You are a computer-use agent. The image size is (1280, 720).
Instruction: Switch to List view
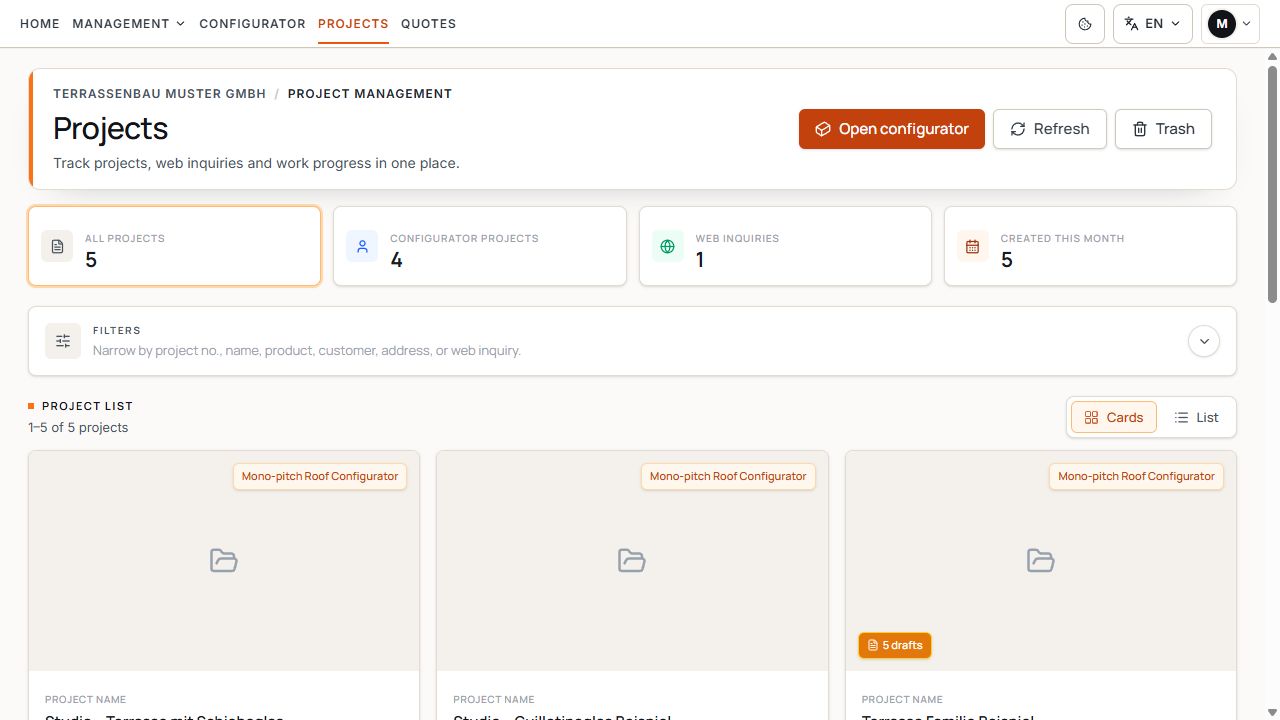pyautogui.click(x=1196, y=418)
